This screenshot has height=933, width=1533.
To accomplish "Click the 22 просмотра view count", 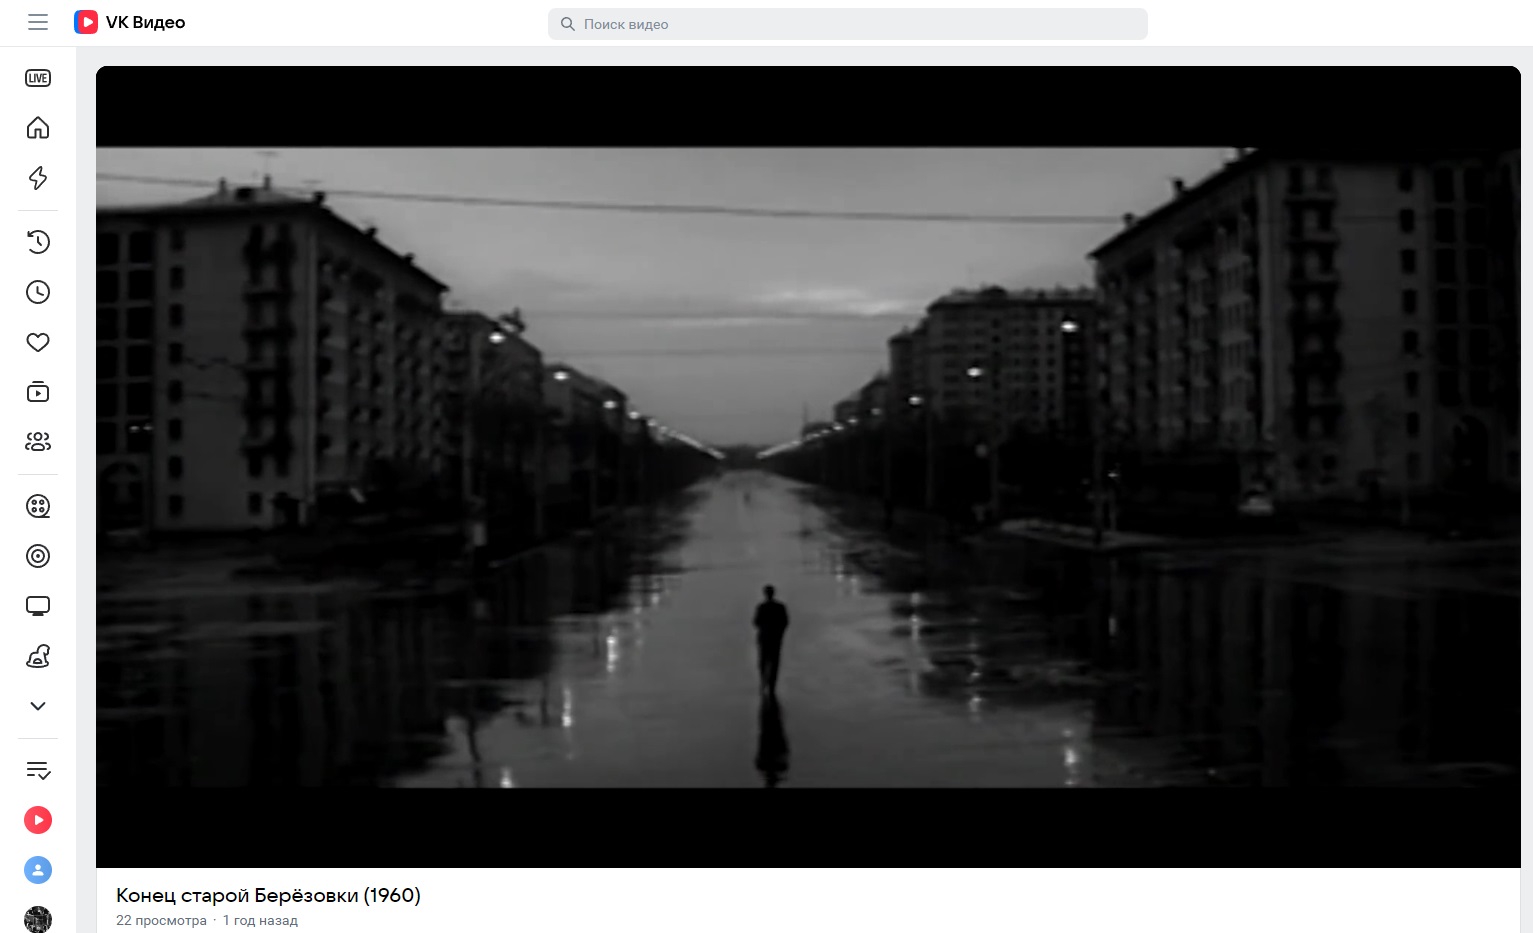I will pos(161,920).
